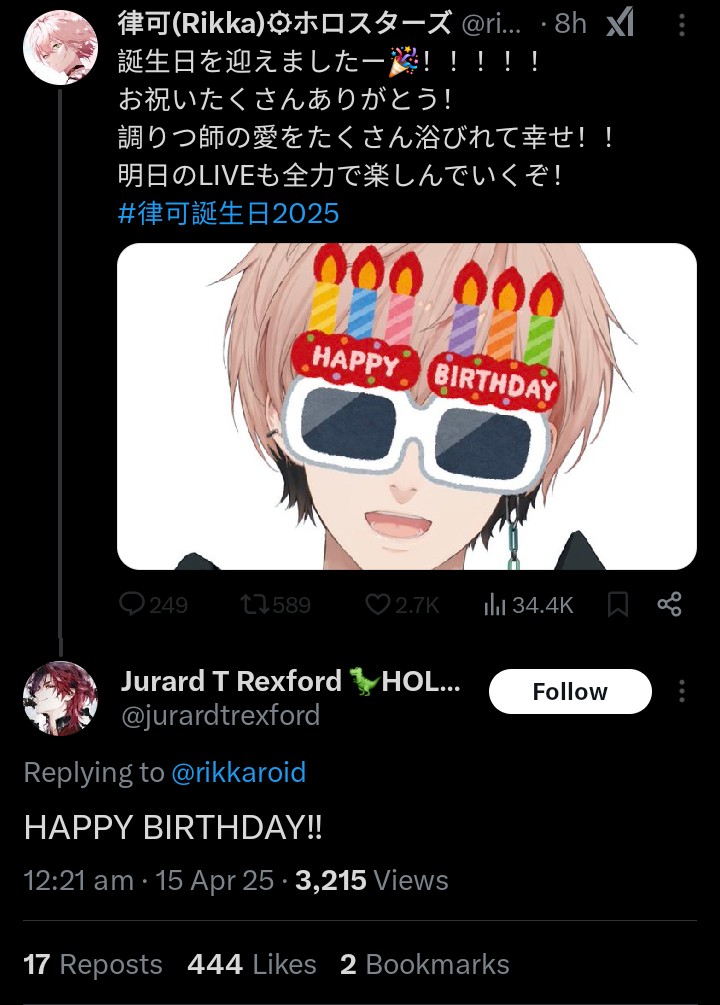Open Rikka's profile avatar
This screenshot has width=720, height=1005.
click(x=60, y=47)
